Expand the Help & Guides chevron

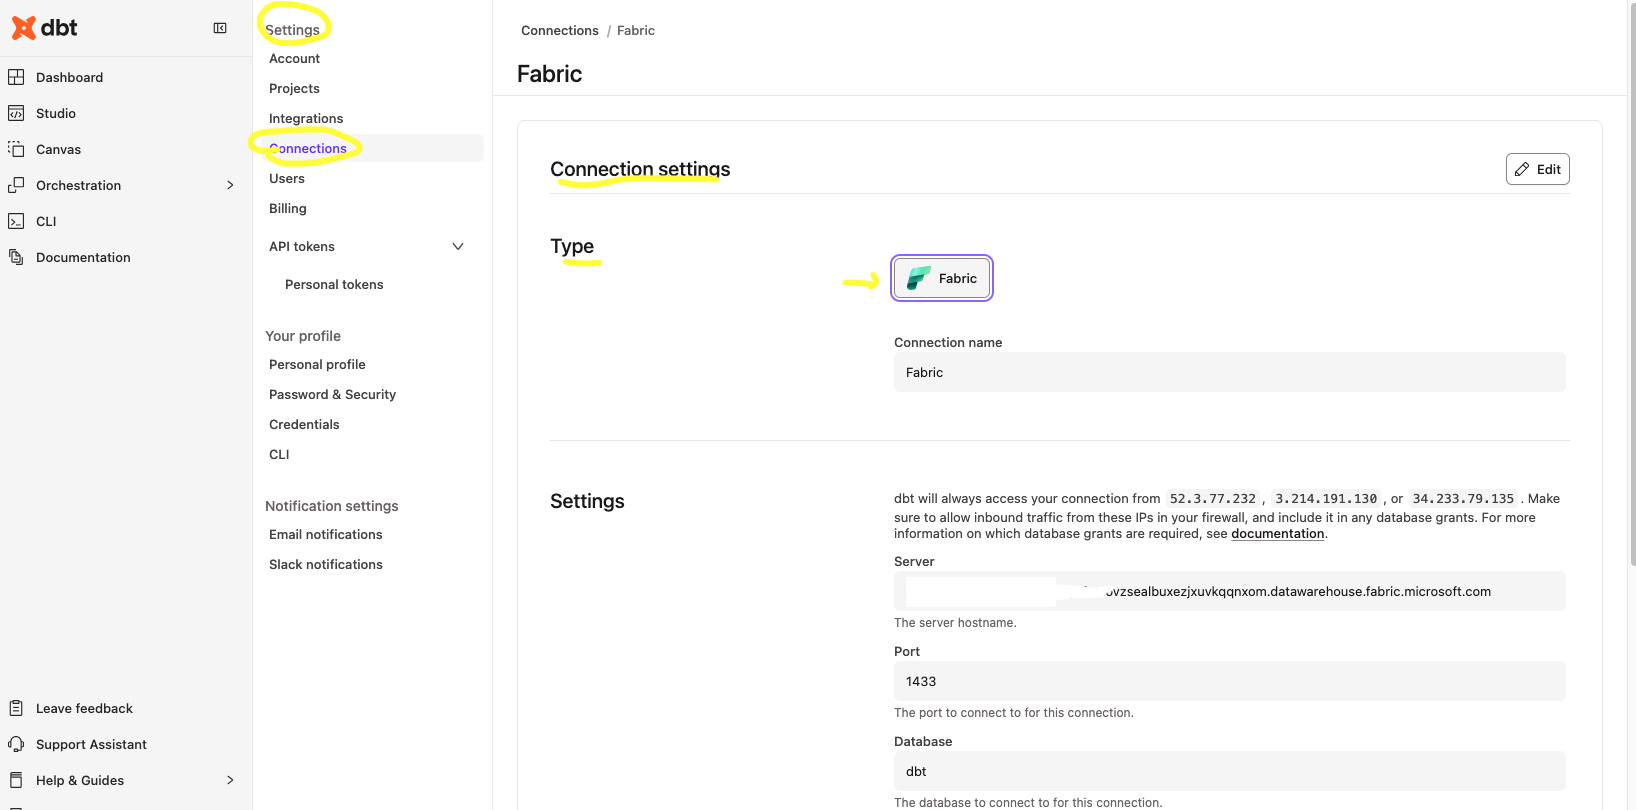[230, 780]
